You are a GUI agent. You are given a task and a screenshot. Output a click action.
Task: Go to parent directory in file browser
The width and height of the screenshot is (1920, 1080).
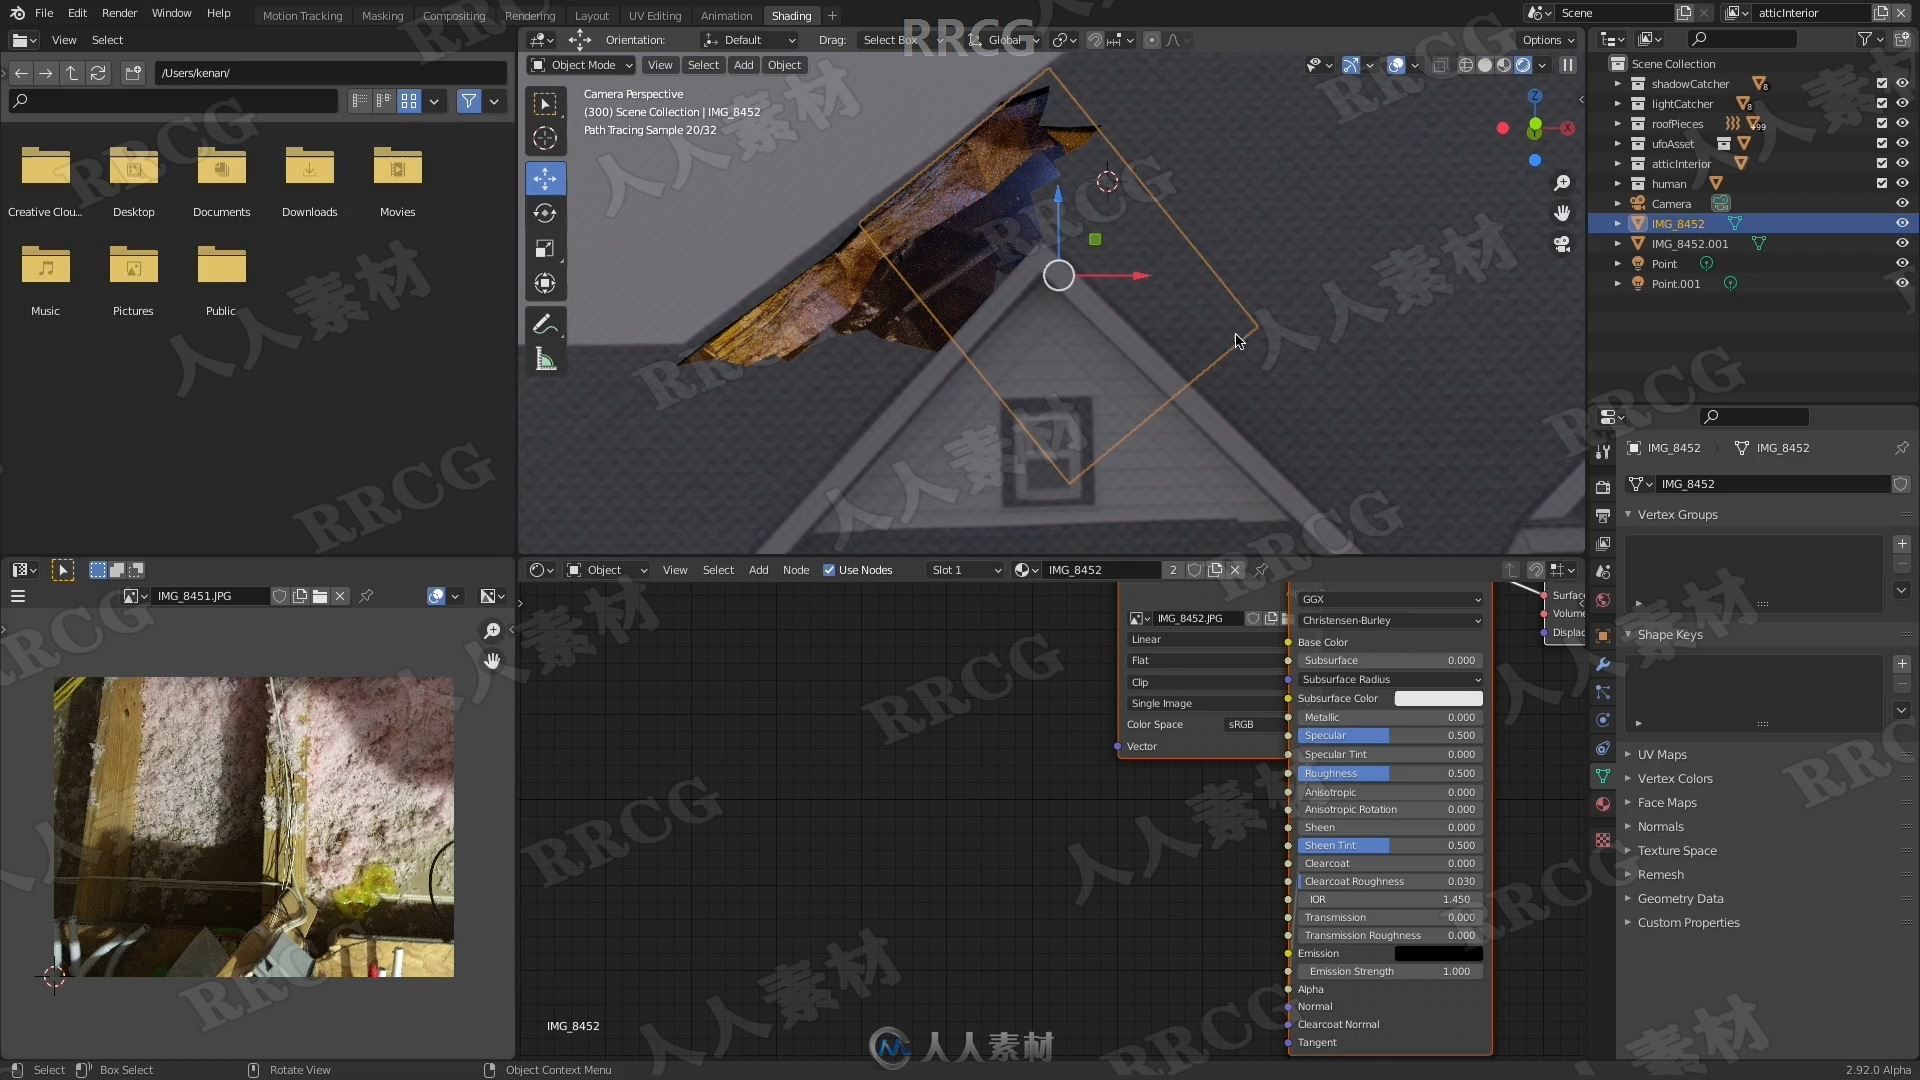click(x=72, y=73)
